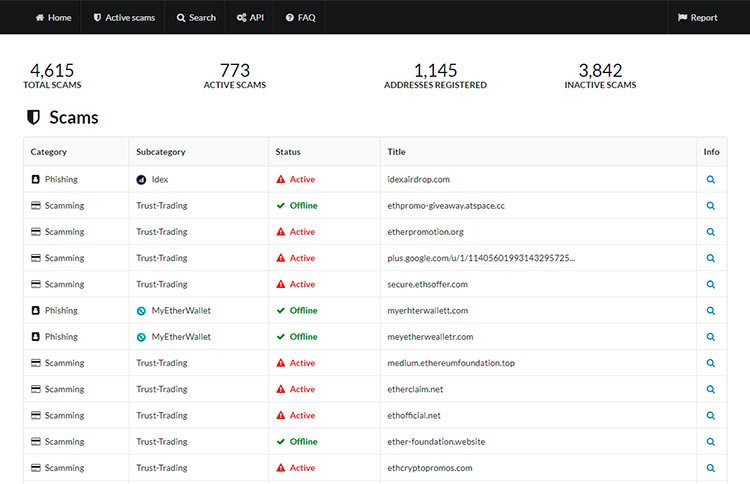
Task: Go to Home in navigation bar
Action: point(54,18)
